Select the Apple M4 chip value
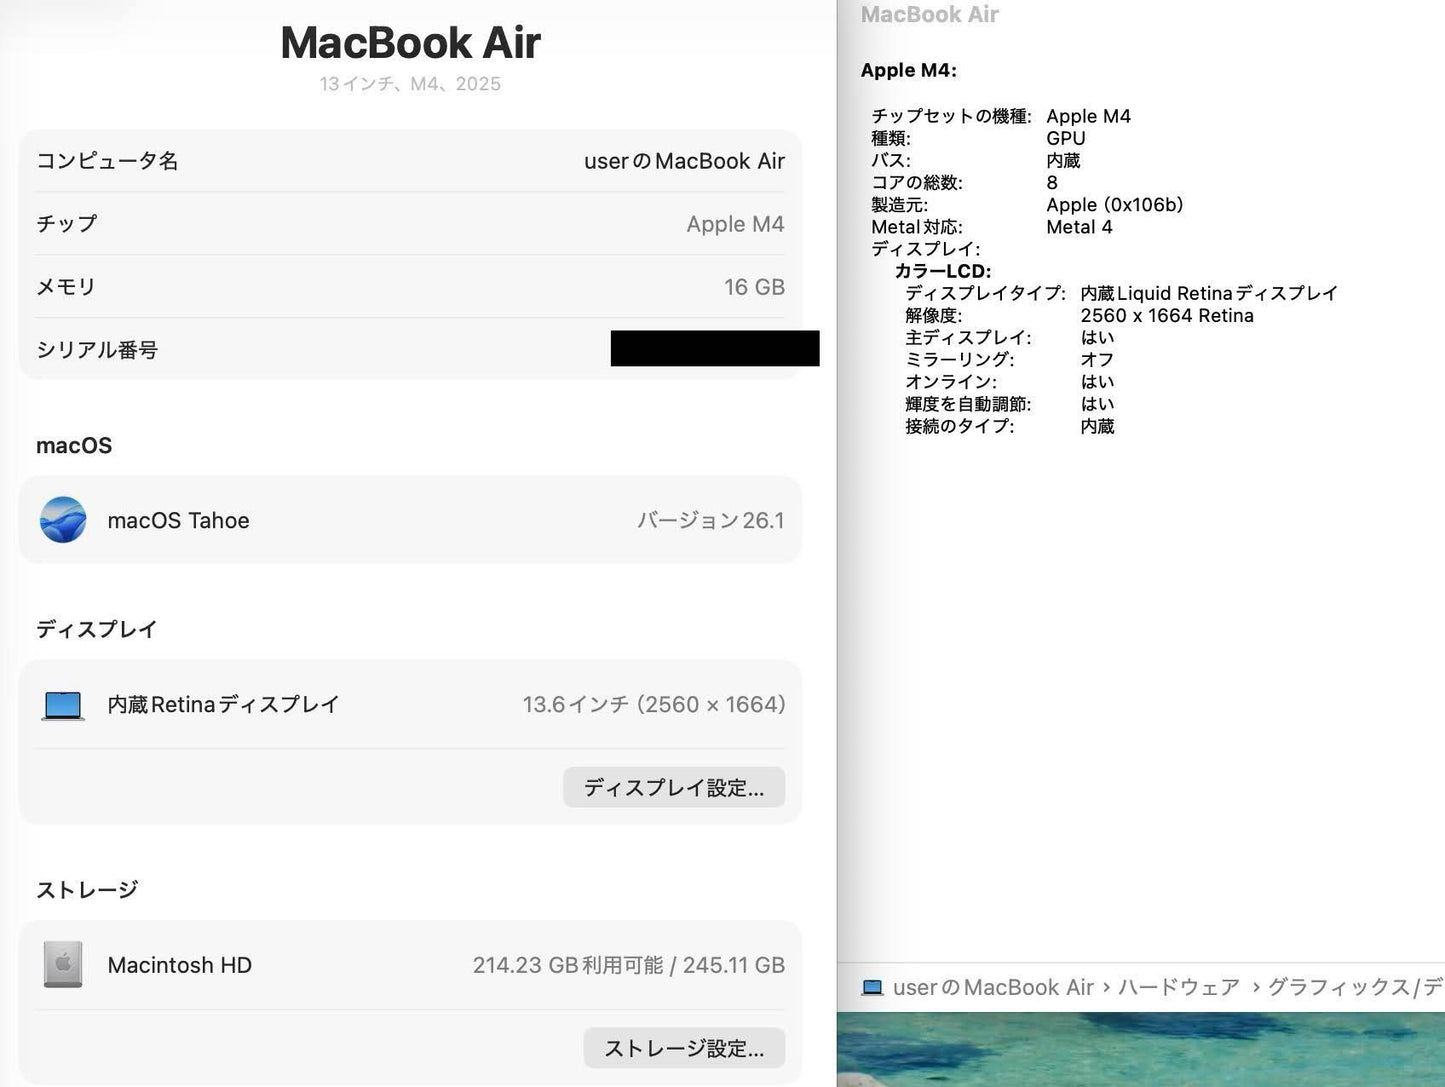The height and width of the screenshot is (1087, 1445). 735,223
